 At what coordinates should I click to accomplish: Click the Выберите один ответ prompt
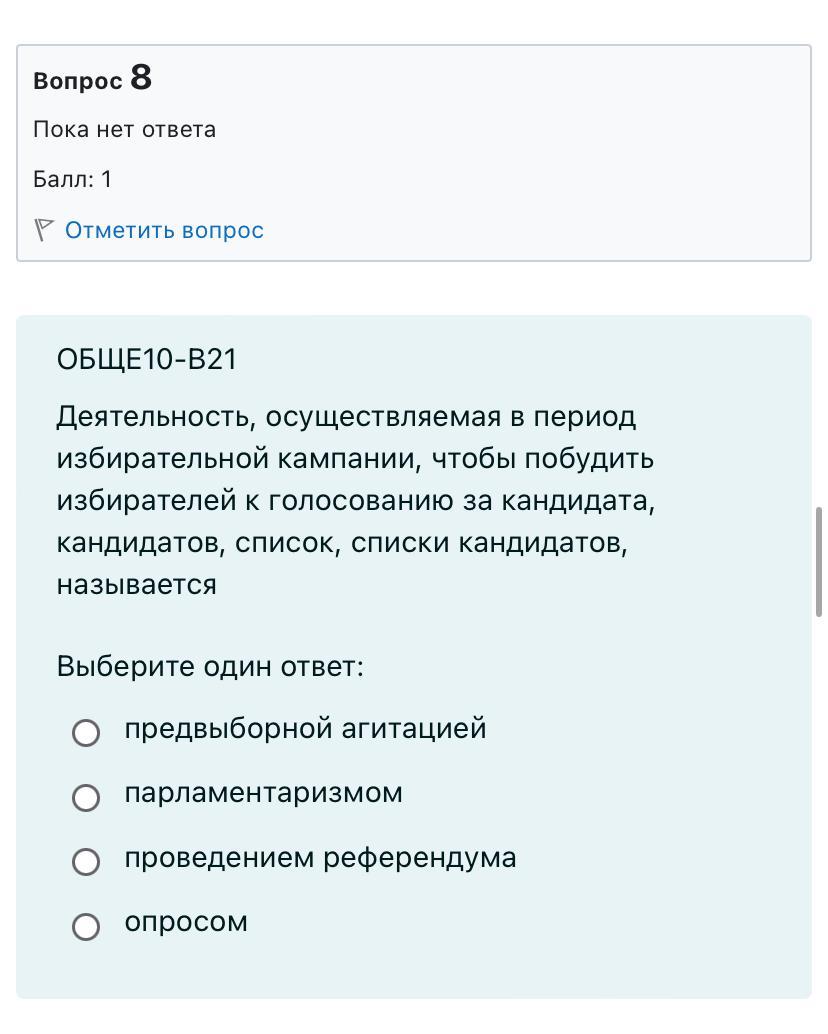tap(210, 666)
